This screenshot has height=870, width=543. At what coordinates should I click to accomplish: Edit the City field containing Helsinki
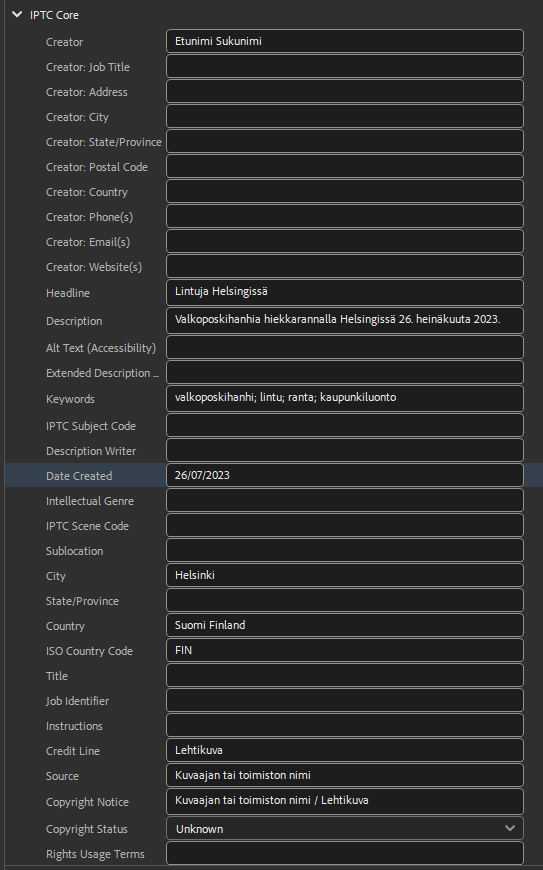point(345,575)
